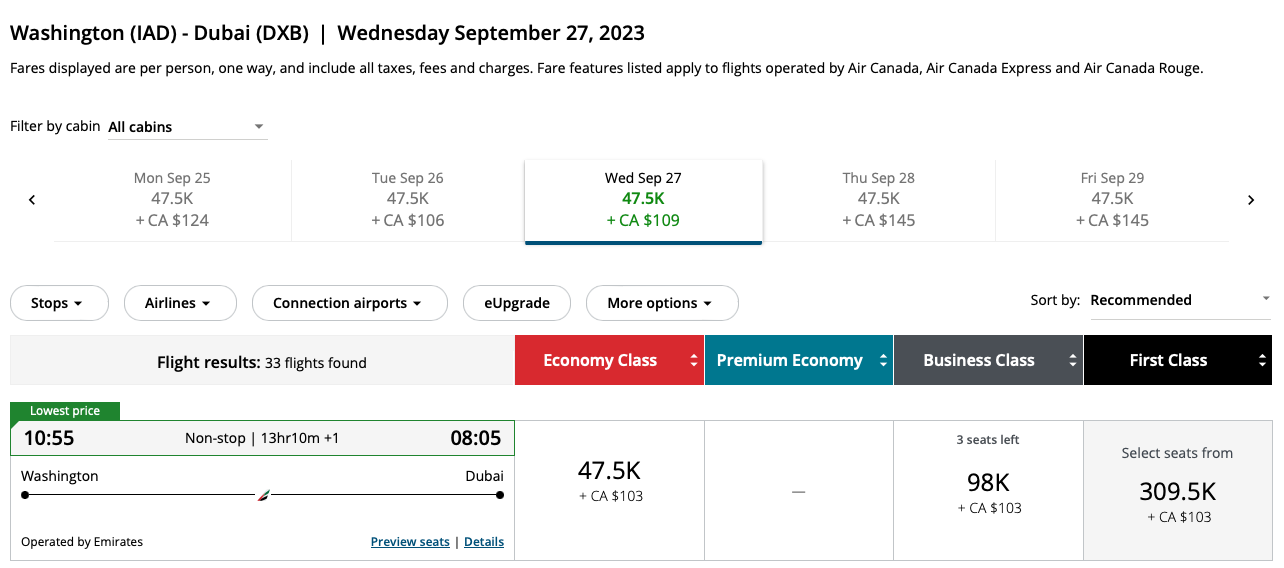Select the Mon Sep 25 date tab
This screenshot has width=1284, height=568.
click(172, 200)
